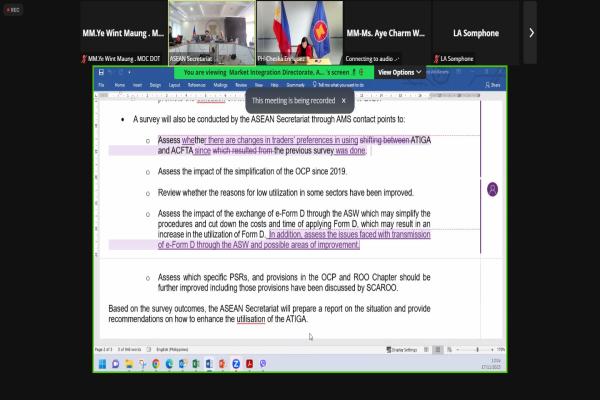Expand the View Options dropdown
The width and height of the screenshot is (600, 400).
pyautogui.click(x=399, y=72)
